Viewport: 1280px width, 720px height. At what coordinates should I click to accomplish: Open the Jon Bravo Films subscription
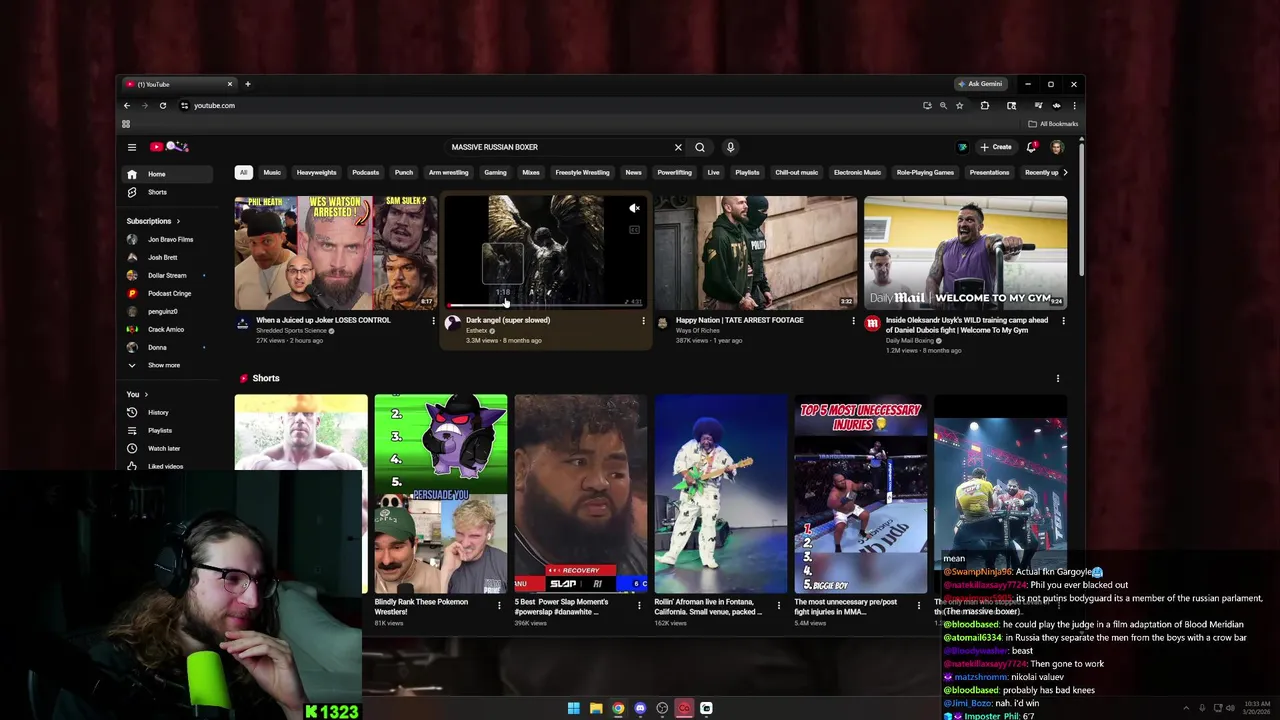coord(167,239)
